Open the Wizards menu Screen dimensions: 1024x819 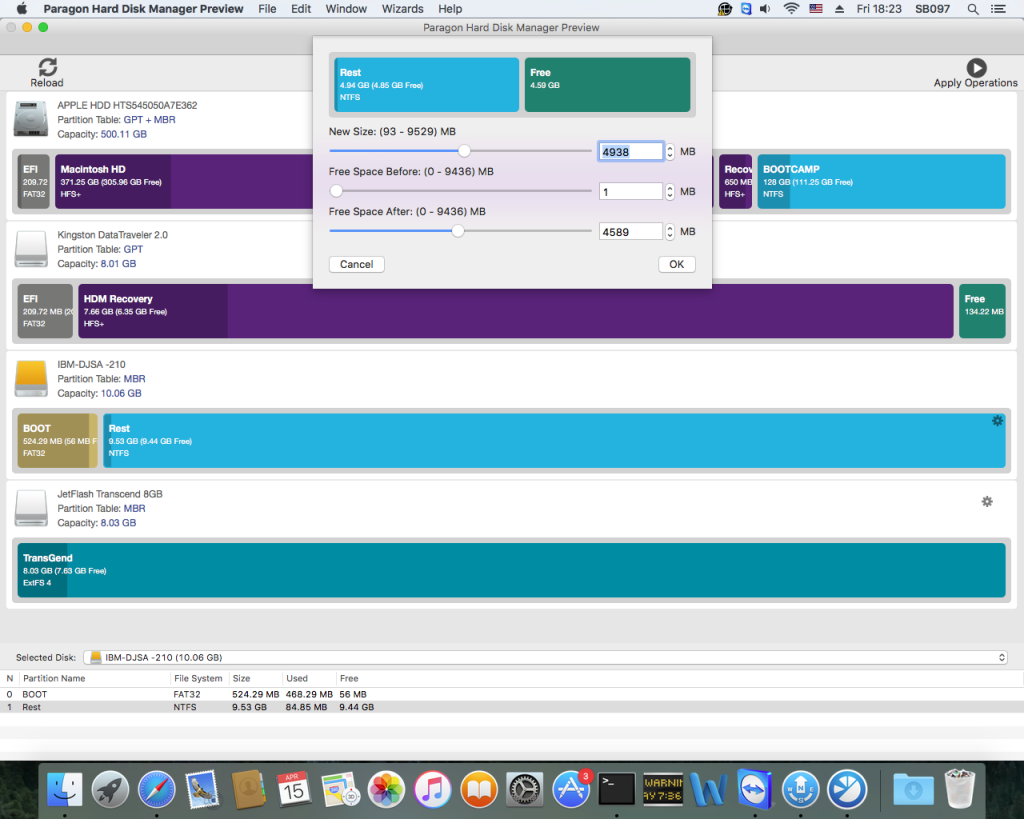(402, 9)
